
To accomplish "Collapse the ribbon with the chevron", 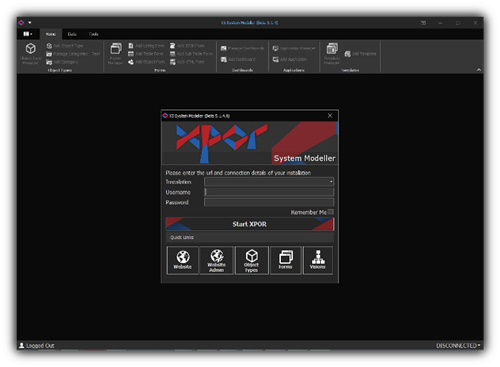I will tap(479, 70).
